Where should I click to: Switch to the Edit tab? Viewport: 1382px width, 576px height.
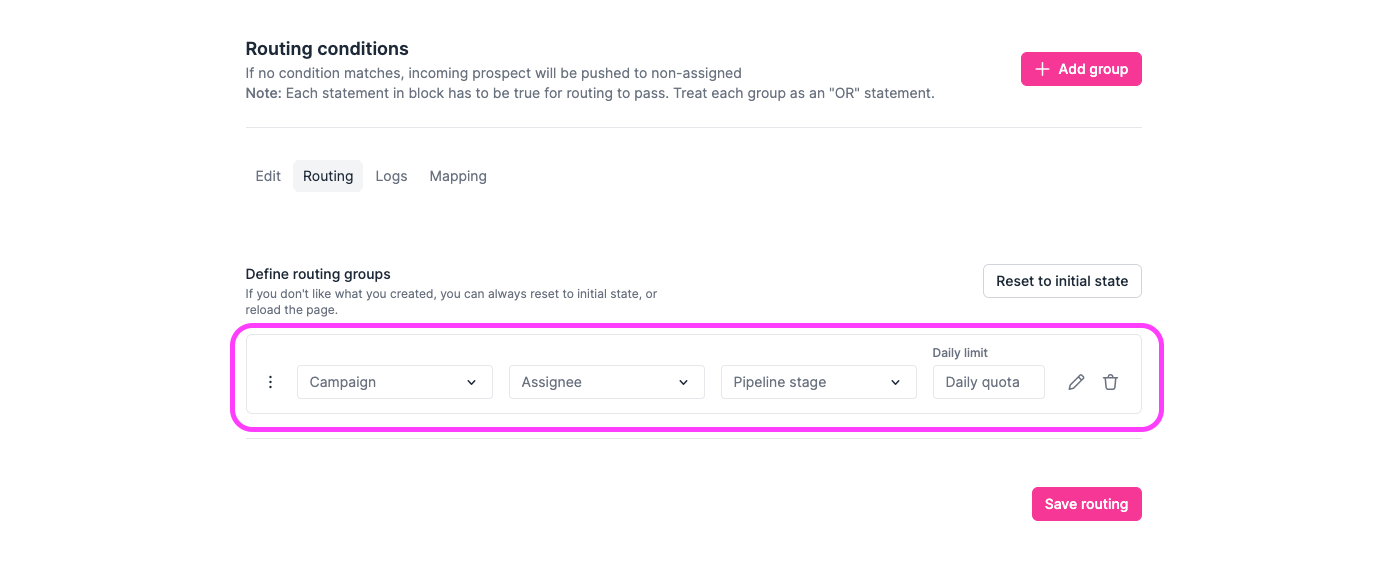tap(268, 176)
